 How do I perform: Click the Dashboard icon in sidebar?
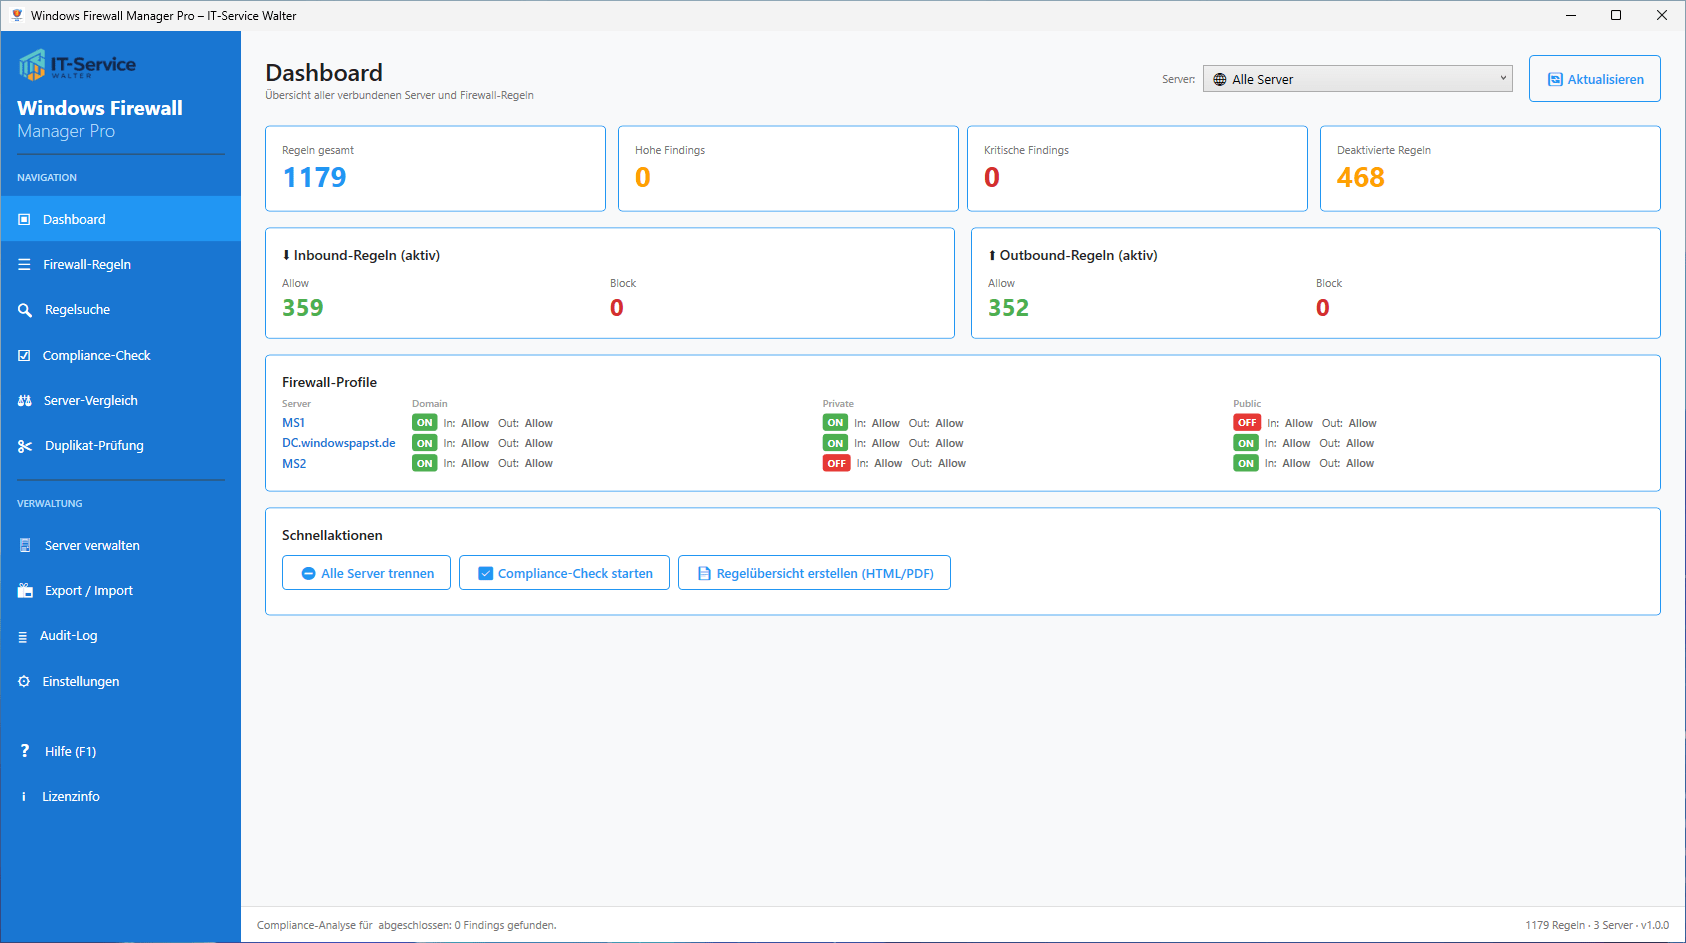click(24, 220)
